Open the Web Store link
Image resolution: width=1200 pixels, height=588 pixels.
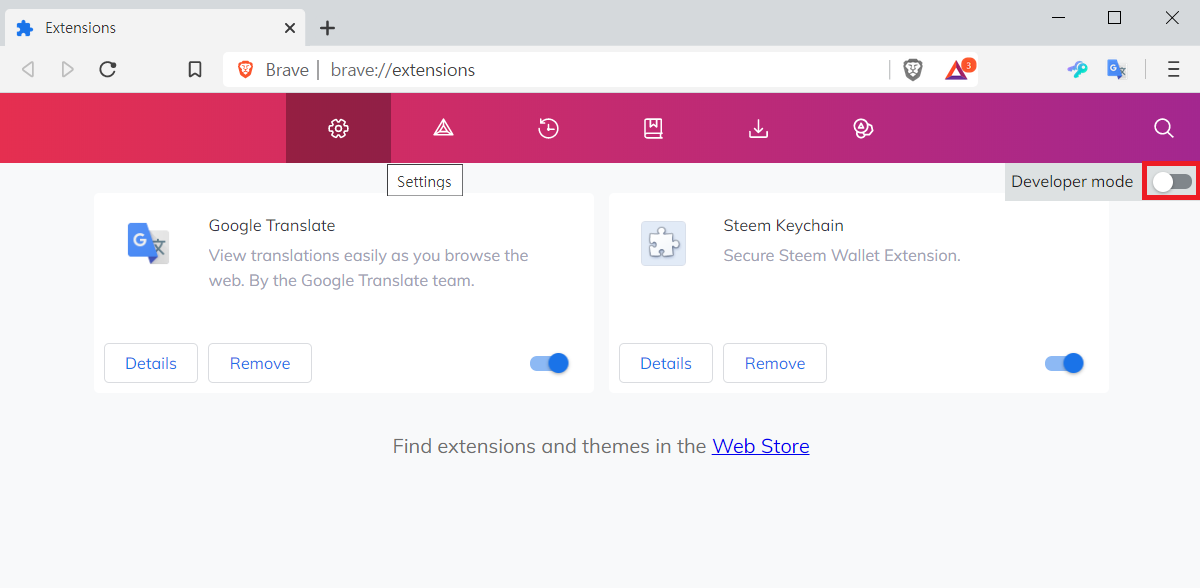761,446
